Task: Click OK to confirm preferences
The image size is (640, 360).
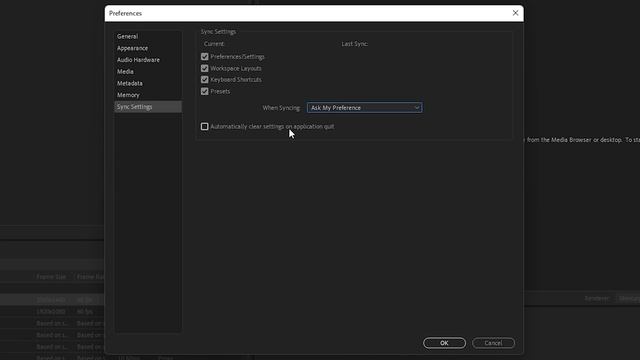Action: (x=444, y=343)
